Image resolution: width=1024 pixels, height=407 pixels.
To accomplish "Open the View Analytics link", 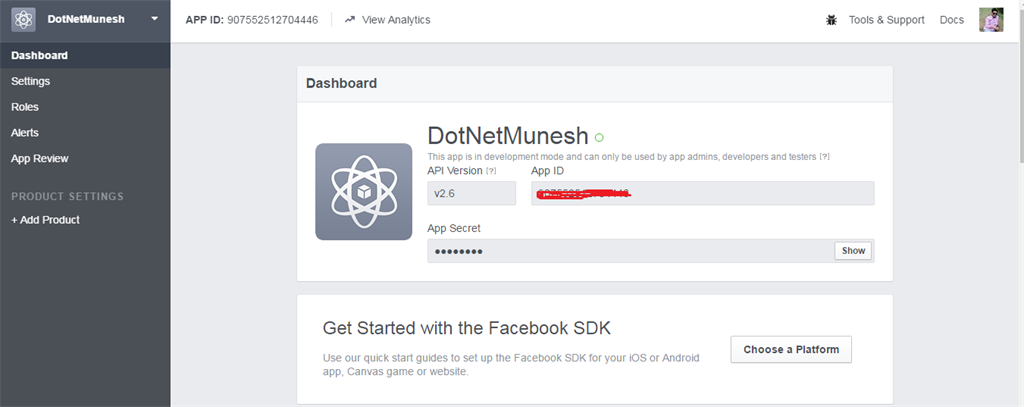I will click(396, 19).
